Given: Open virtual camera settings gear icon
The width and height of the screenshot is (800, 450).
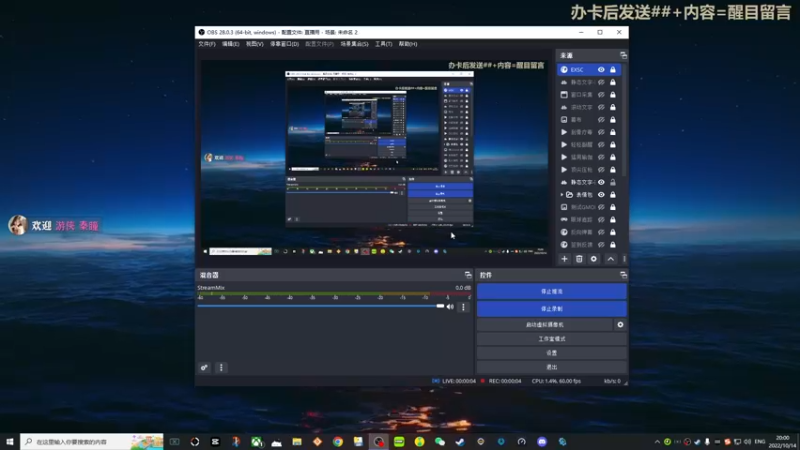Looking at the screenshot, I should pos(620,324).
